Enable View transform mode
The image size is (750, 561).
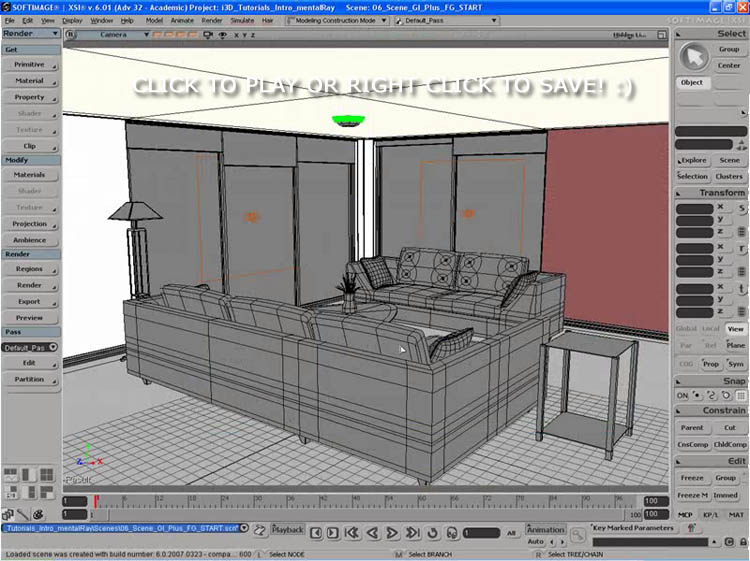735,329
